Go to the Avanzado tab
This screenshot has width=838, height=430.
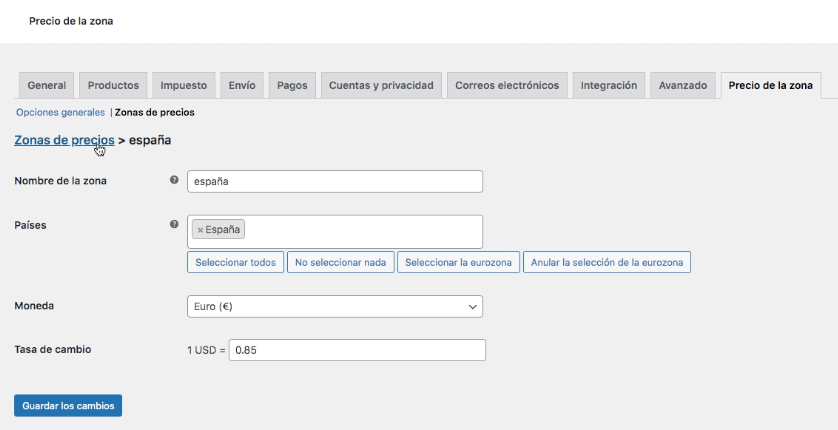683,86
